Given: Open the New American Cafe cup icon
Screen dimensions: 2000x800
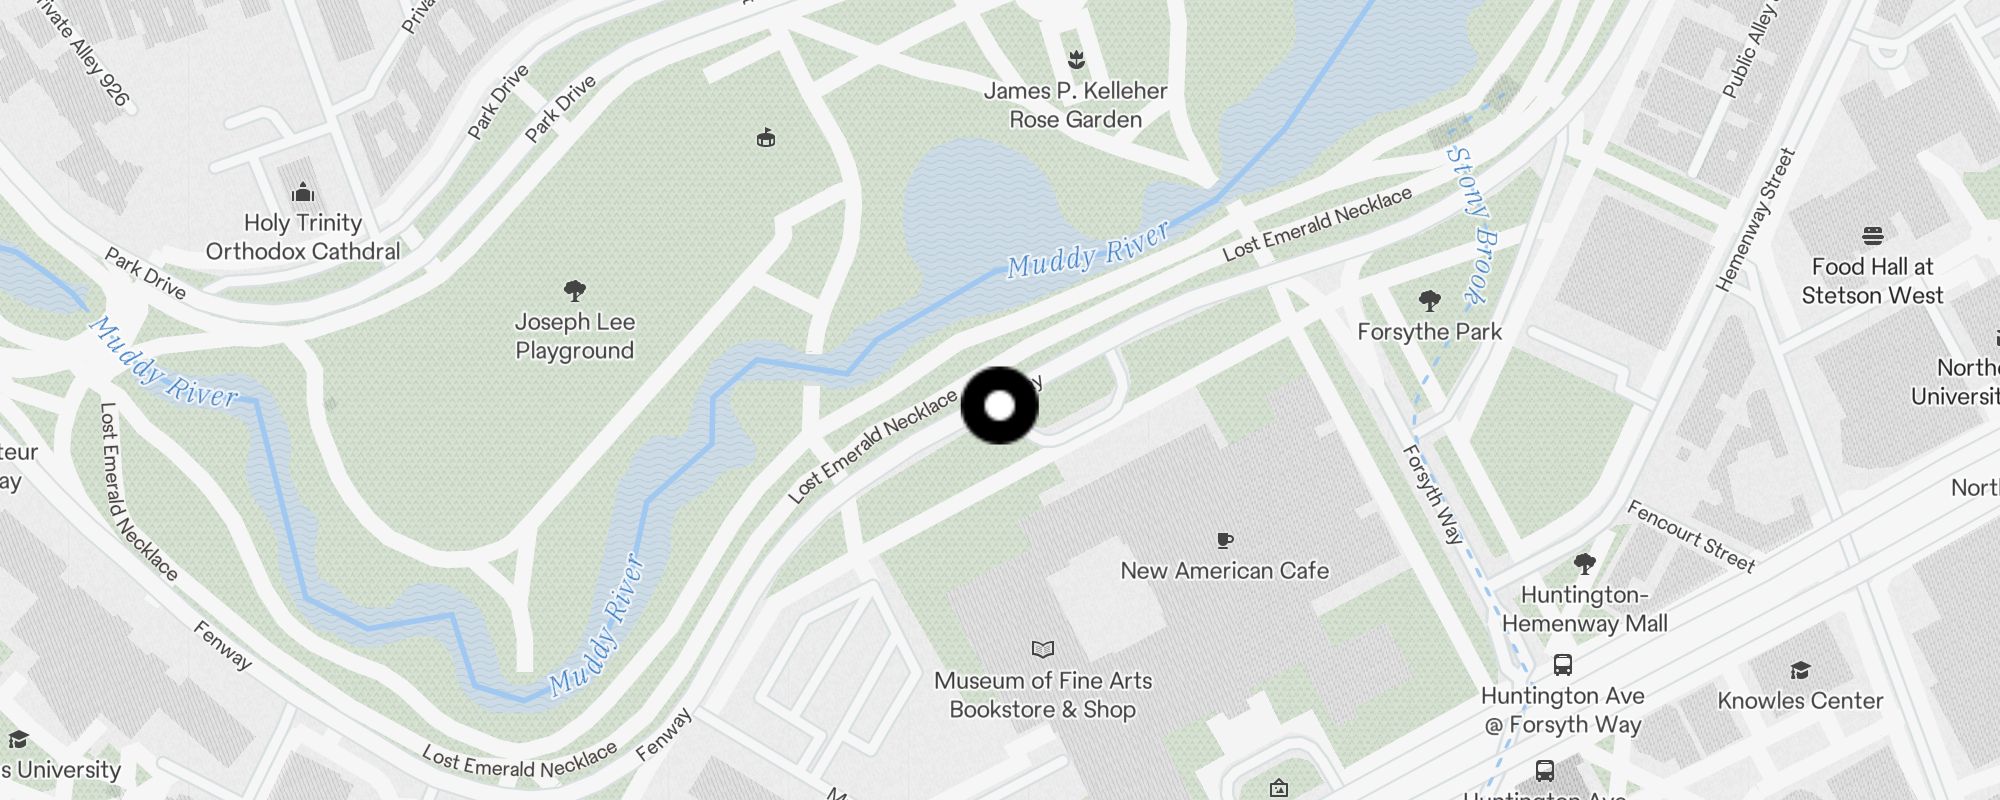Looking at the screenshot, I should pos(1224,540).
